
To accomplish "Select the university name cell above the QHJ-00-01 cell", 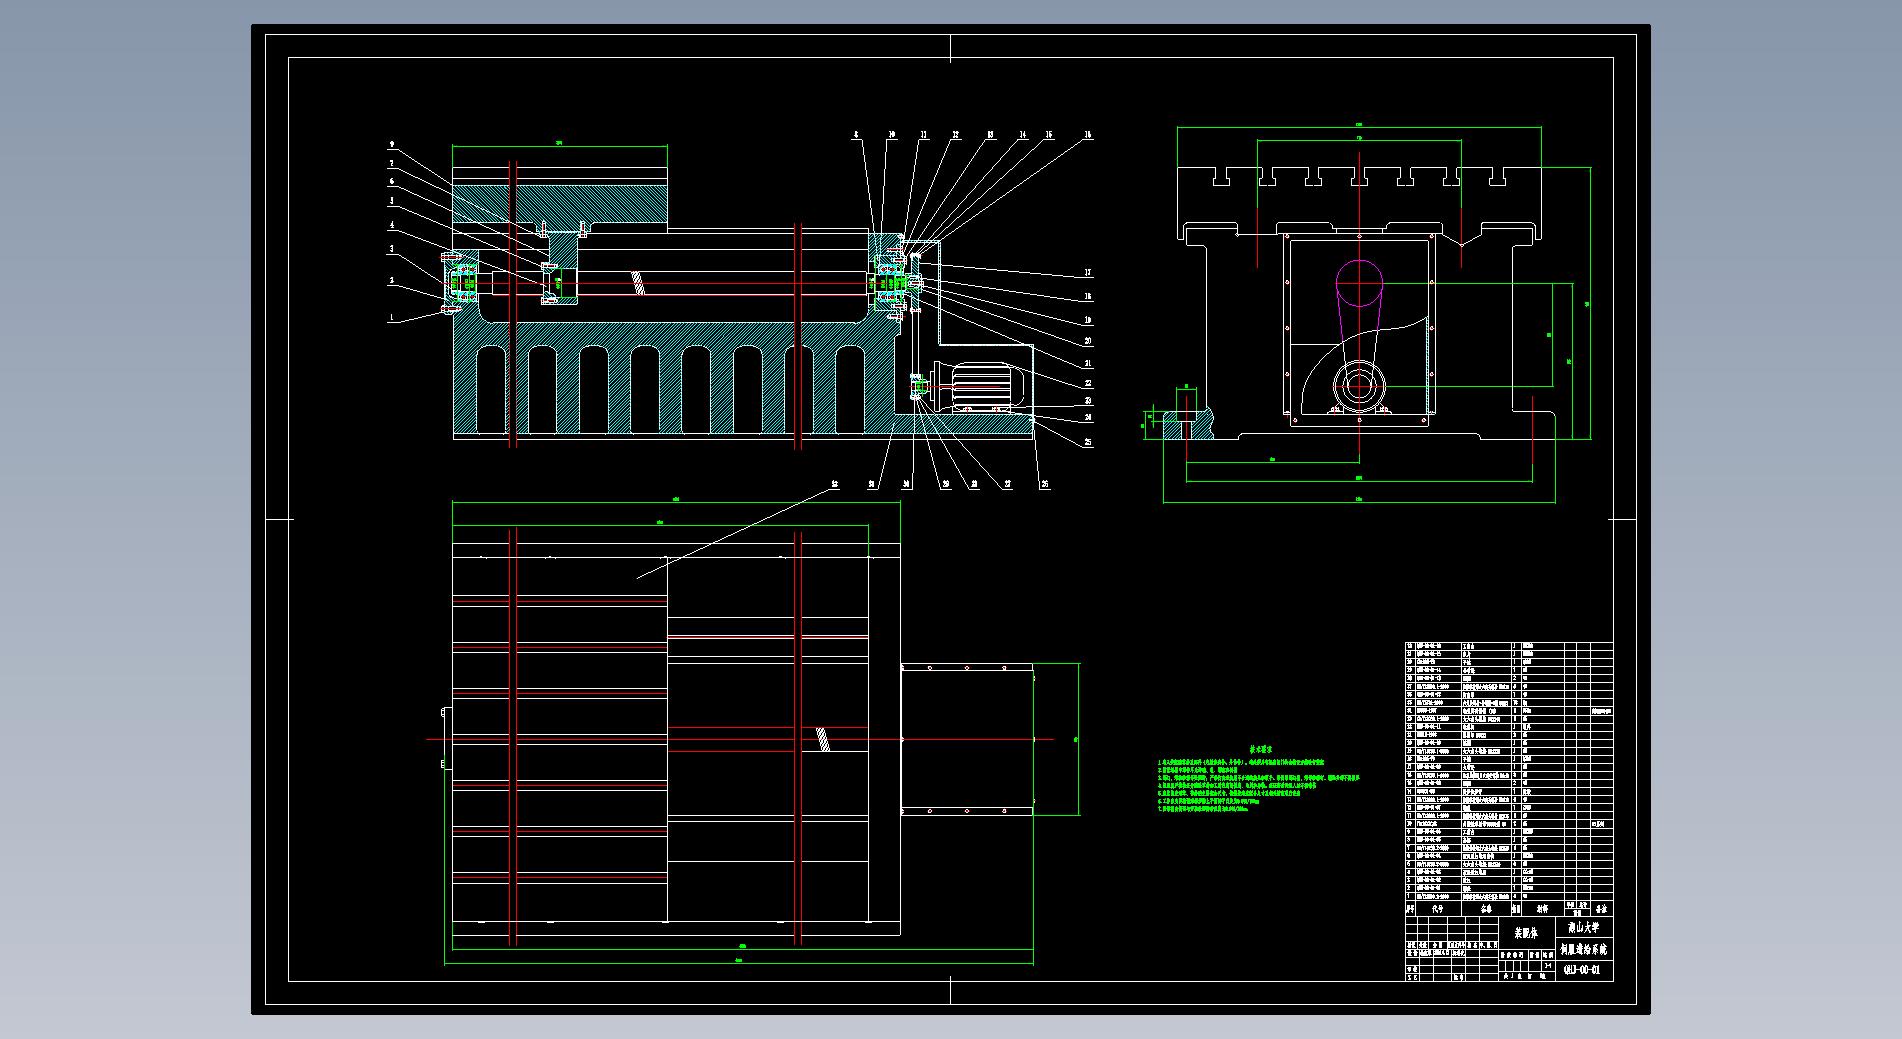I will pos(1586,927).
